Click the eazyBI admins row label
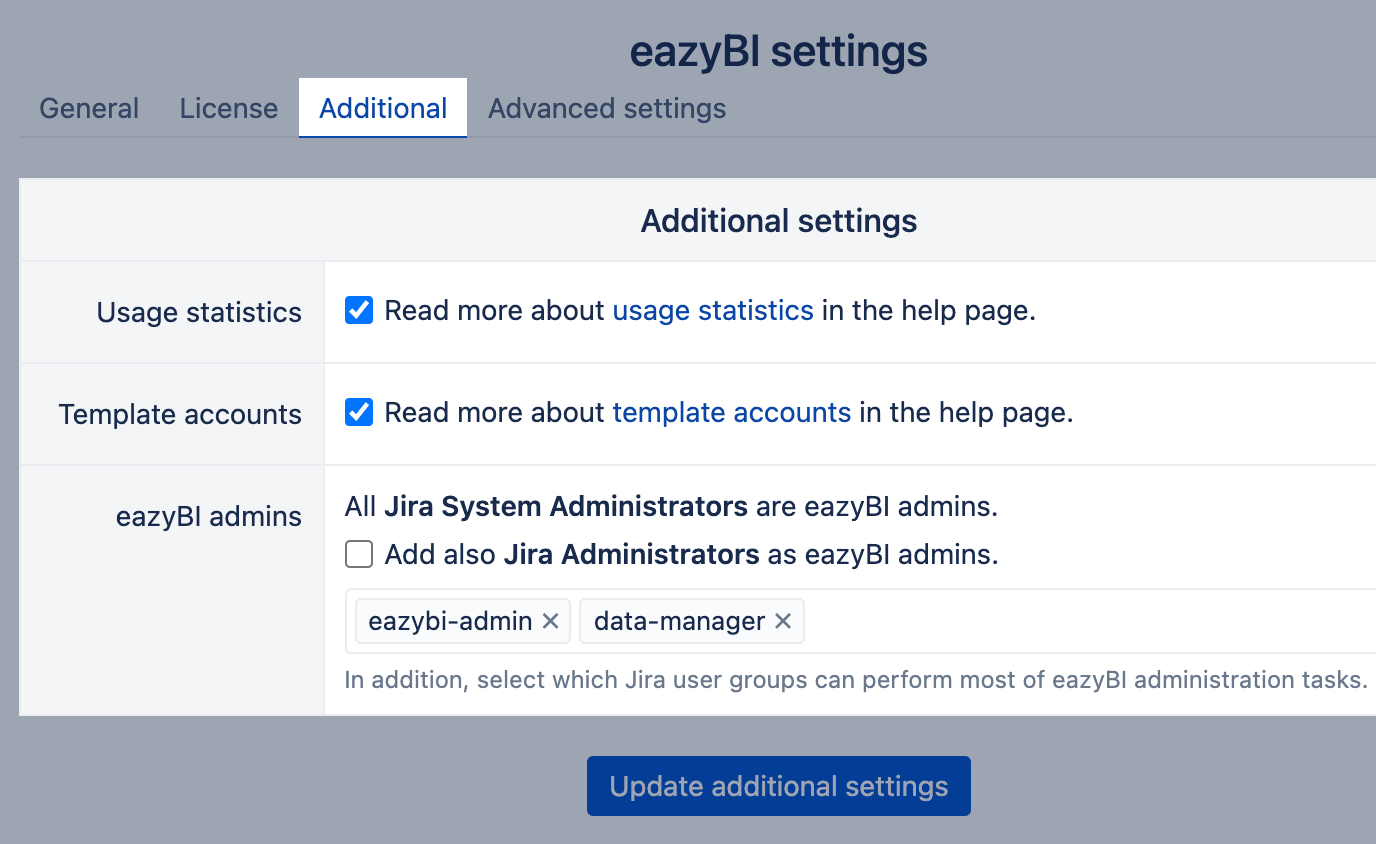The width and height of the screenshot is (1376, 844). 208,517
